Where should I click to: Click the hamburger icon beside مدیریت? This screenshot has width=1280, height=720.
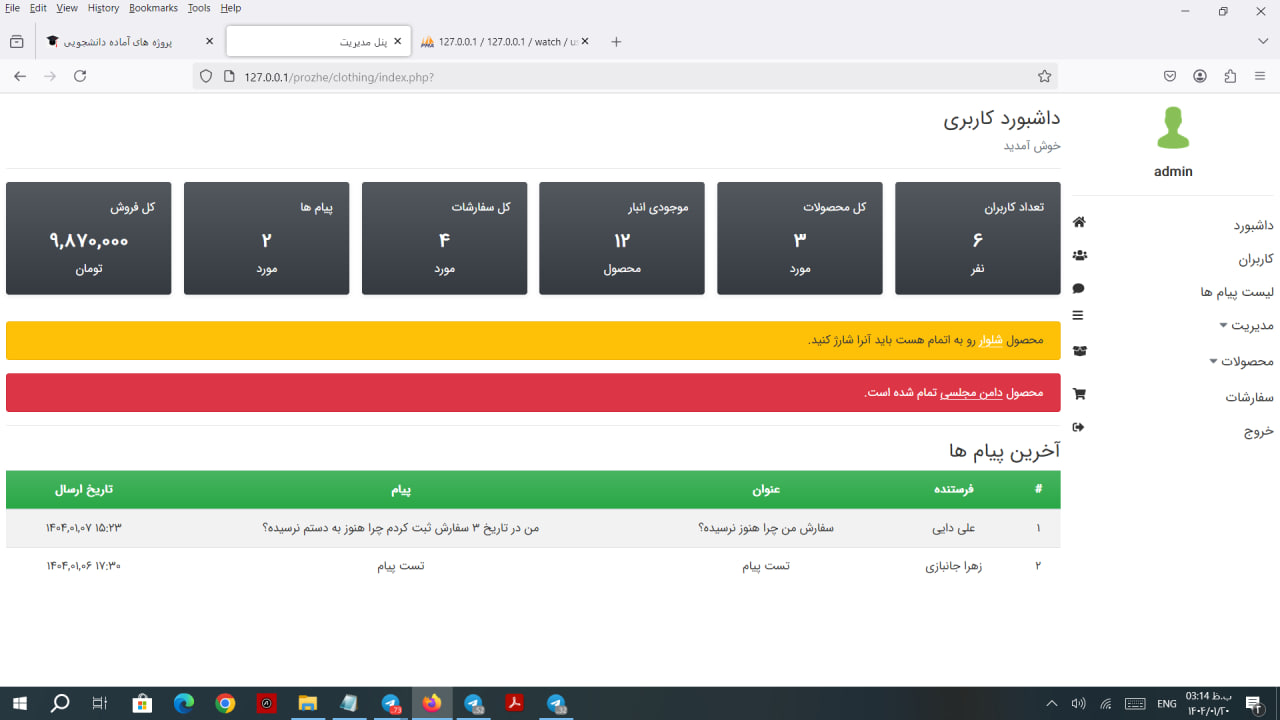point(1078,315)
